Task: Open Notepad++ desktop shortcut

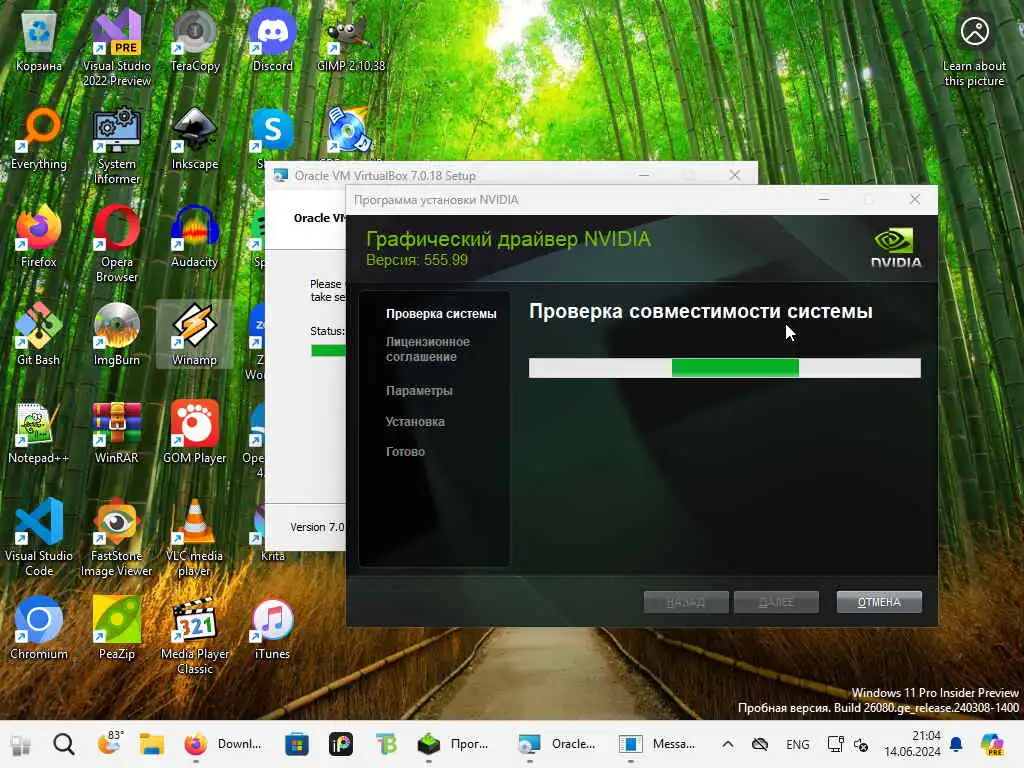Action: click(x=39, y=433)
